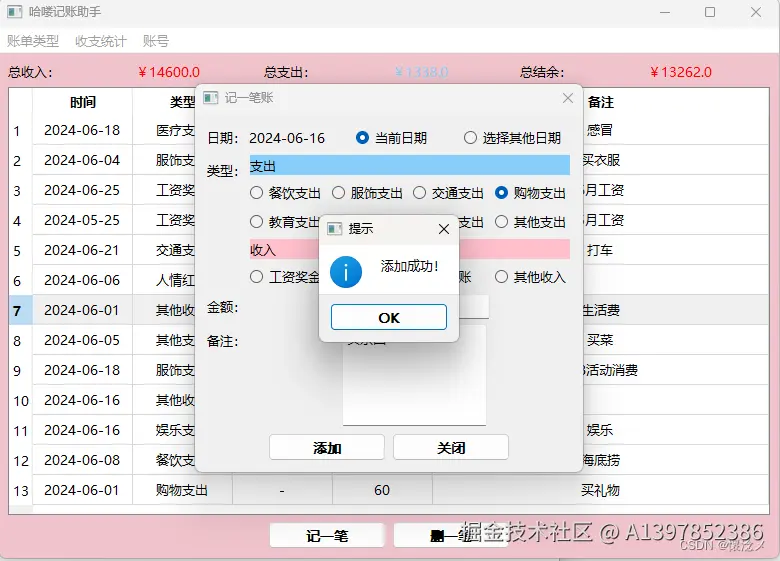
Task: Click the 哈喽记账助手 app window icon
Action: coord(14,11)
